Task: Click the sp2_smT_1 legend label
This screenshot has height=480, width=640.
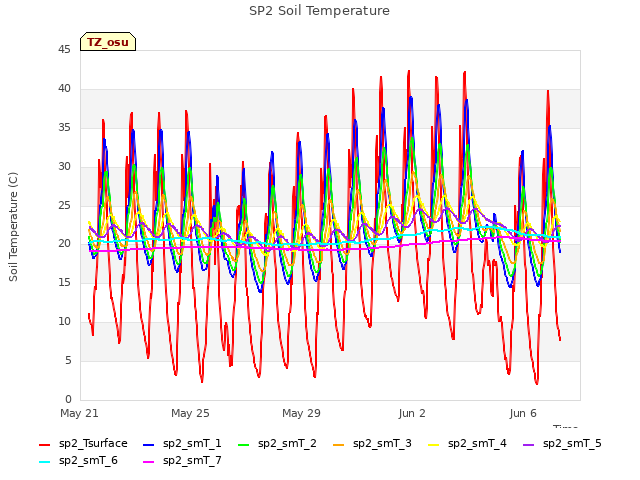Action: (x=192, y=444)
